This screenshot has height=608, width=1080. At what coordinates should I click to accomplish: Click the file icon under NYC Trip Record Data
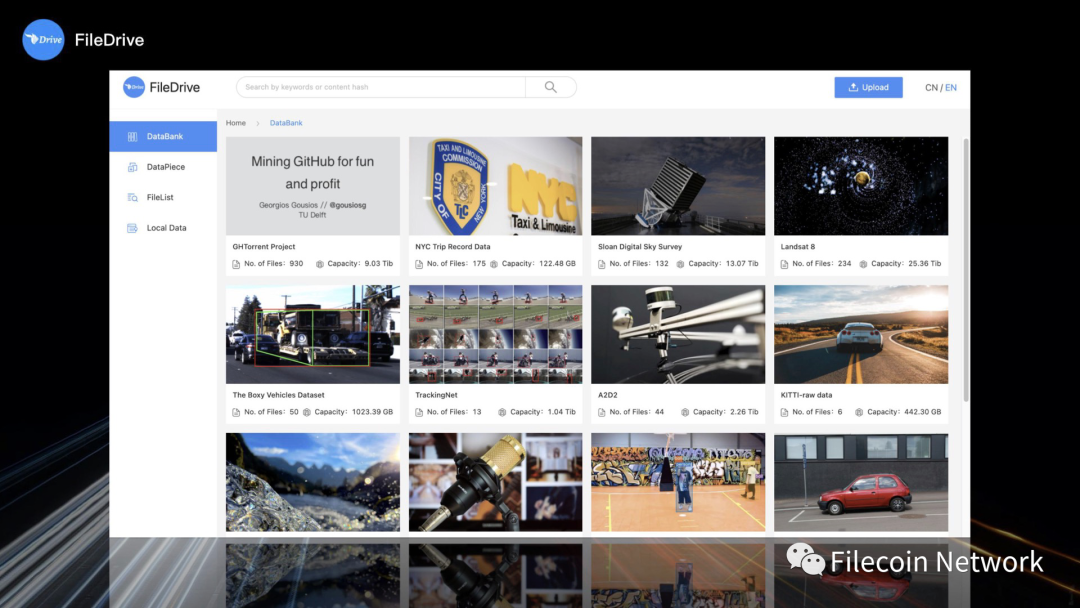click(419, 264)
